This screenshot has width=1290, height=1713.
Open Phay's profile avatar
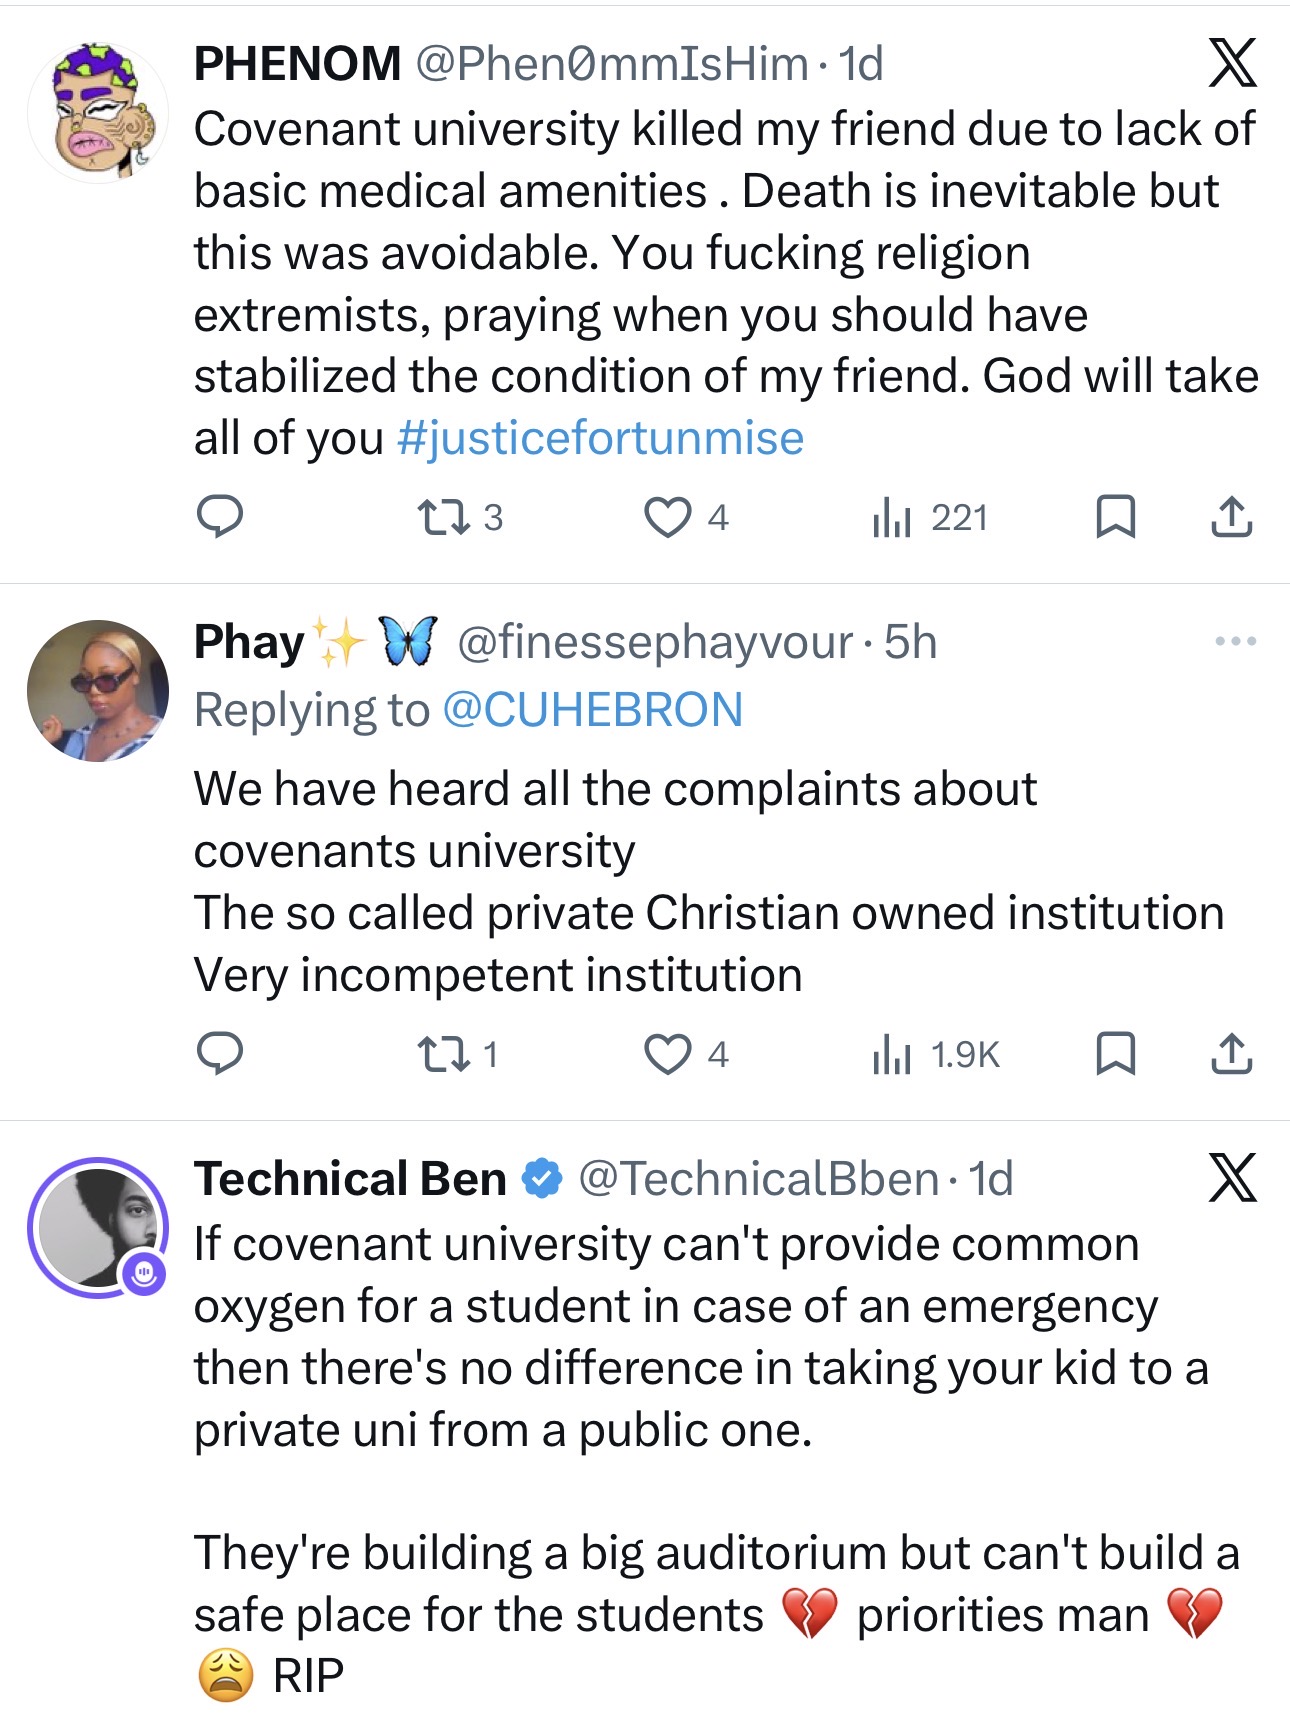pos(97,691)
